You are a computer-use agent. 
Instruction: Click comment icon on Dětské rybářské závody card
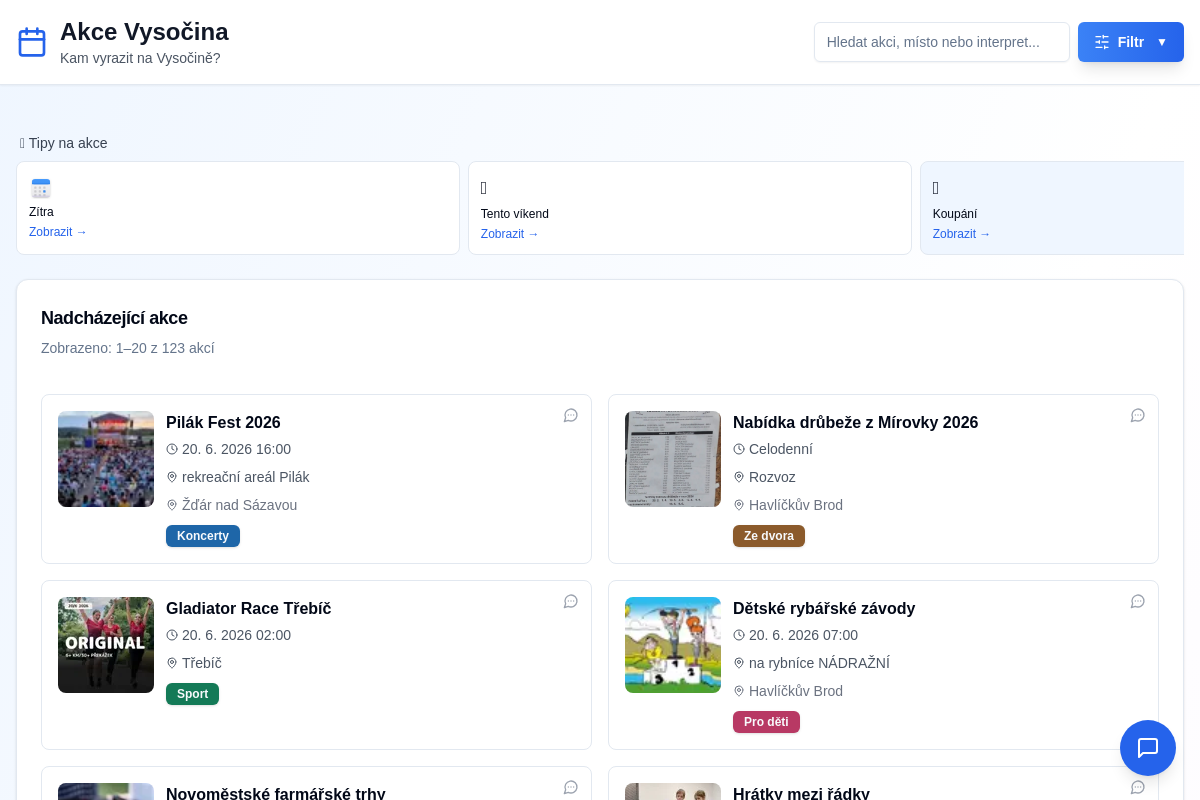1138,601
